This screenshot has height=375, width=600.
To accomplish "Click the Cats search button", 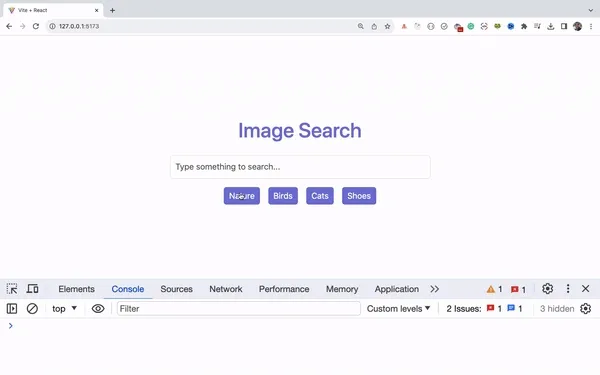I will coord(320,196).
